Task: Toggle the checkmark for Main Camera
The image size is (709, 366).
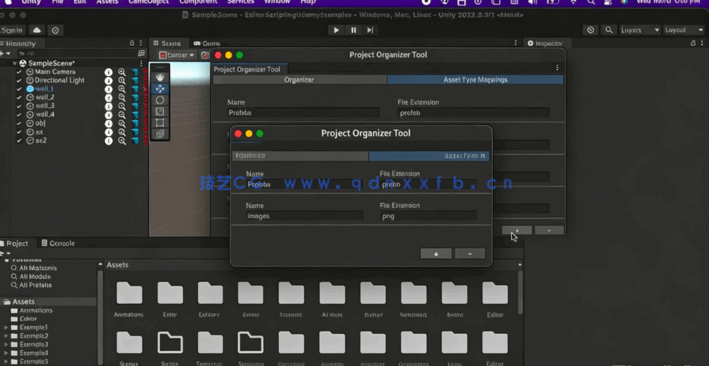Action: point(19,72)
